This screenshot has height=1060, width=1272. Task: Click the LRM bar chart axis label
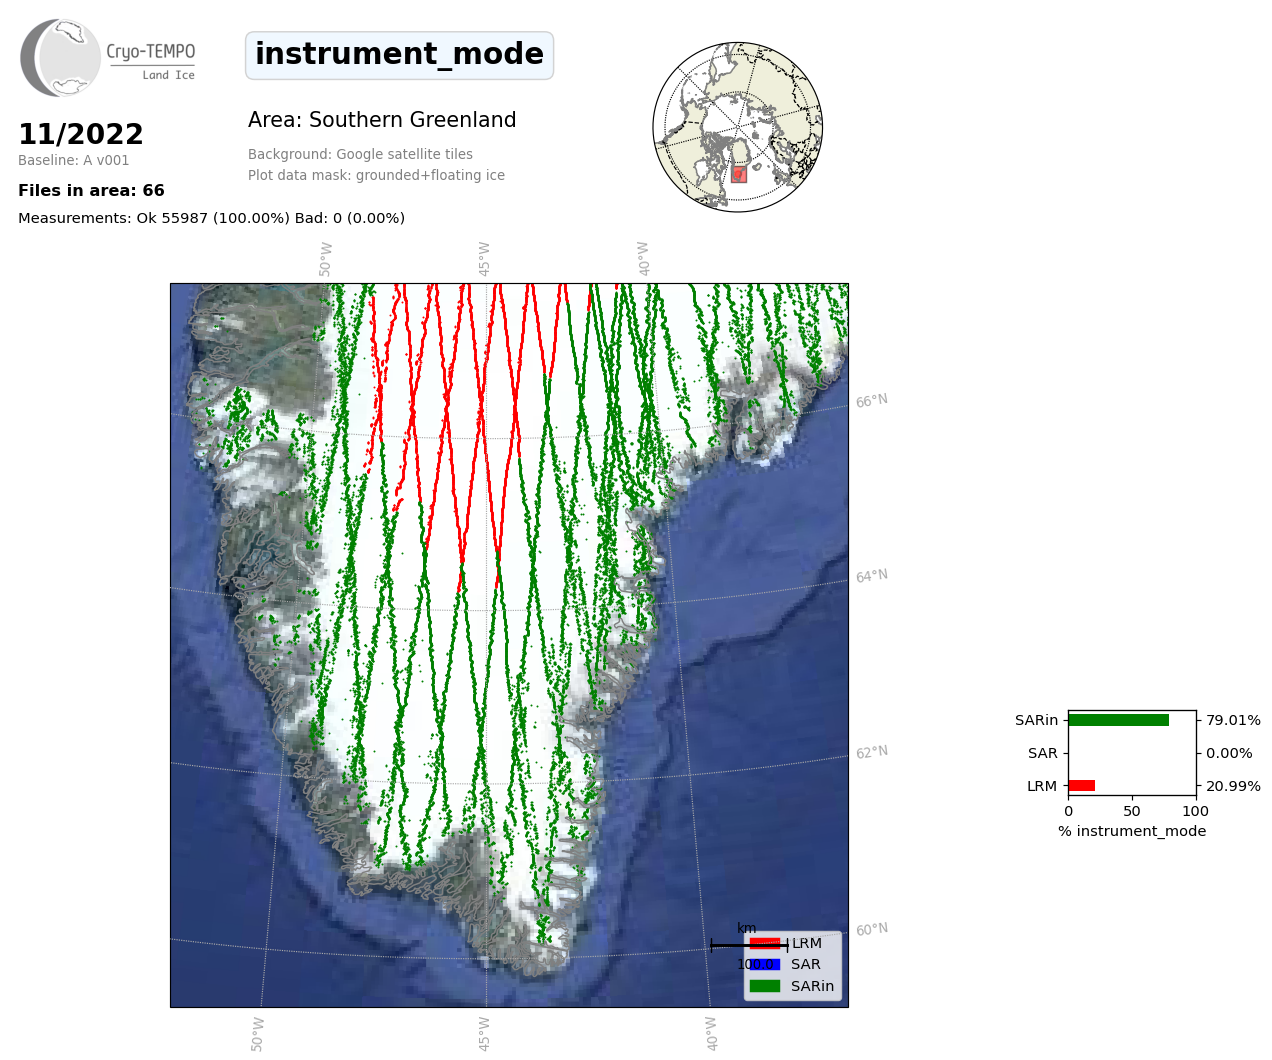1042,786
